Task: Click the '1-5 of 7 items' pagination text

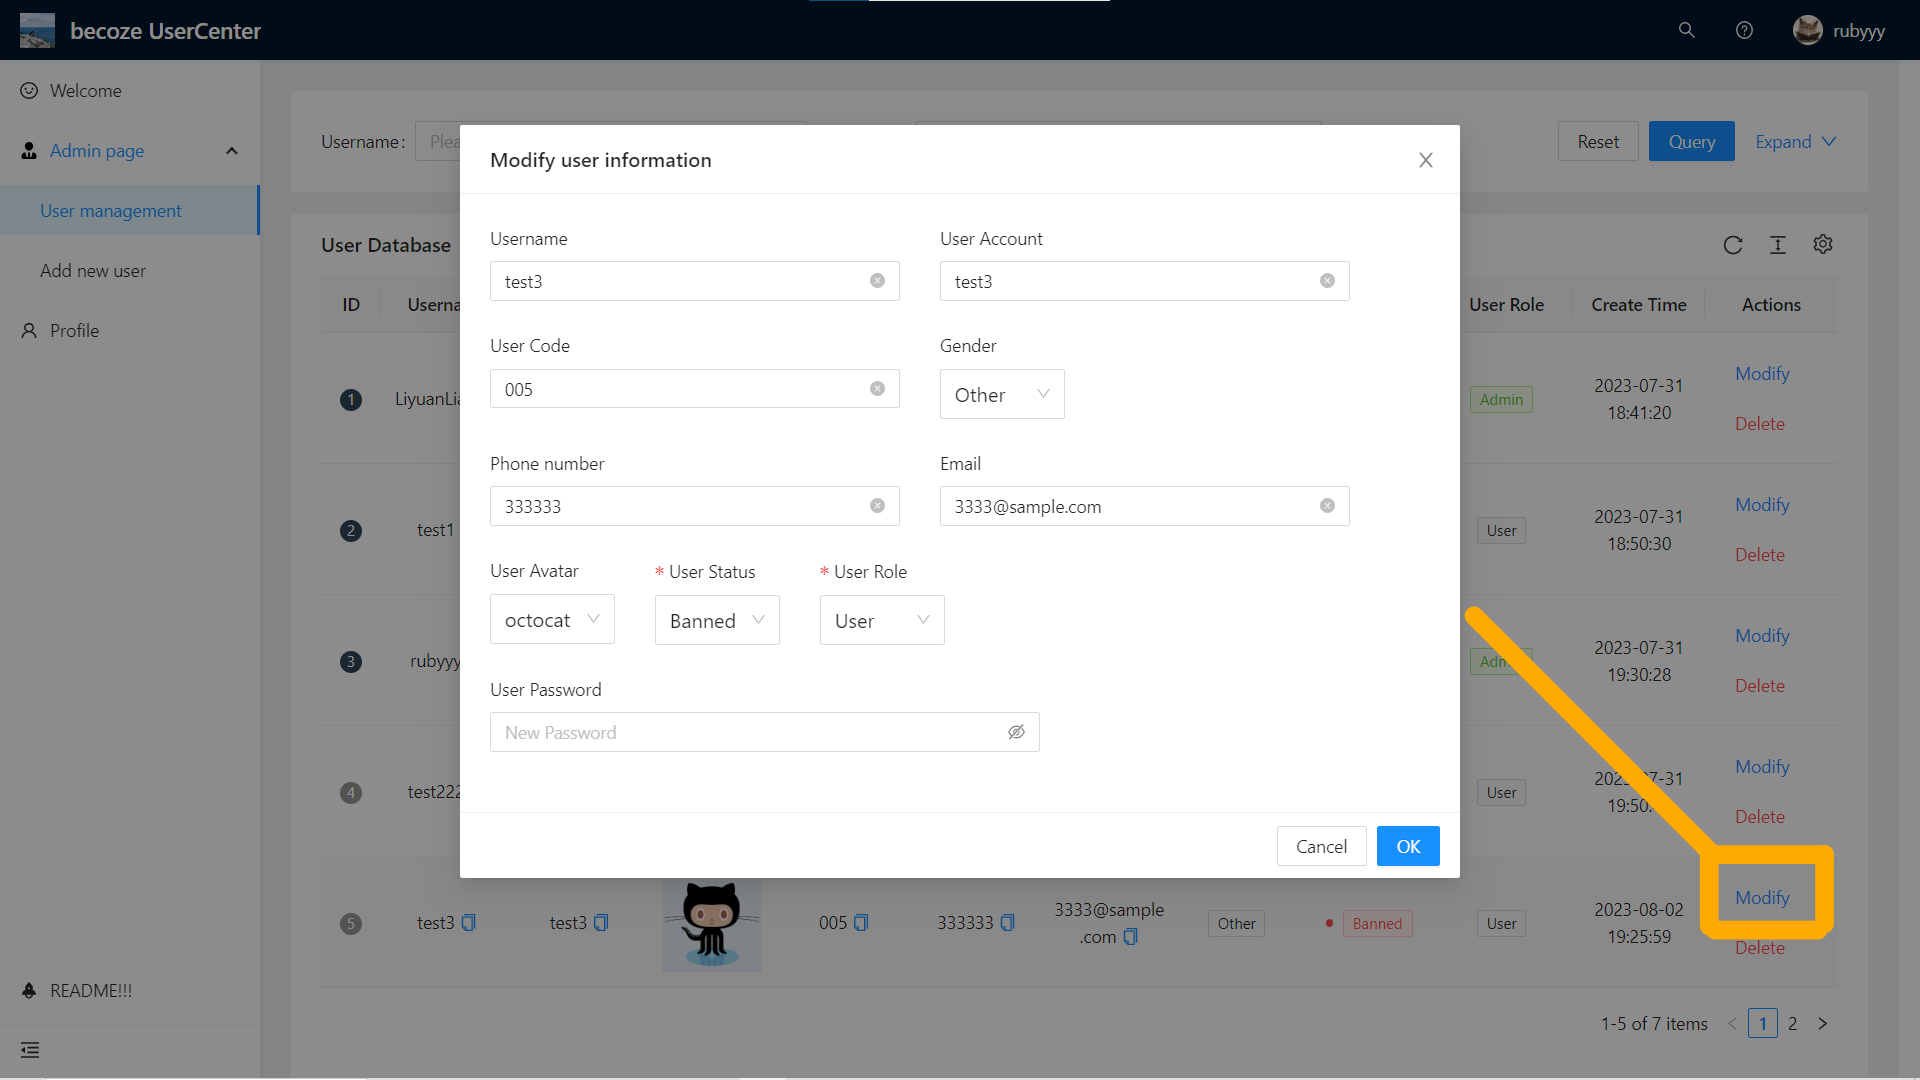Action: pos(1654,1023)
